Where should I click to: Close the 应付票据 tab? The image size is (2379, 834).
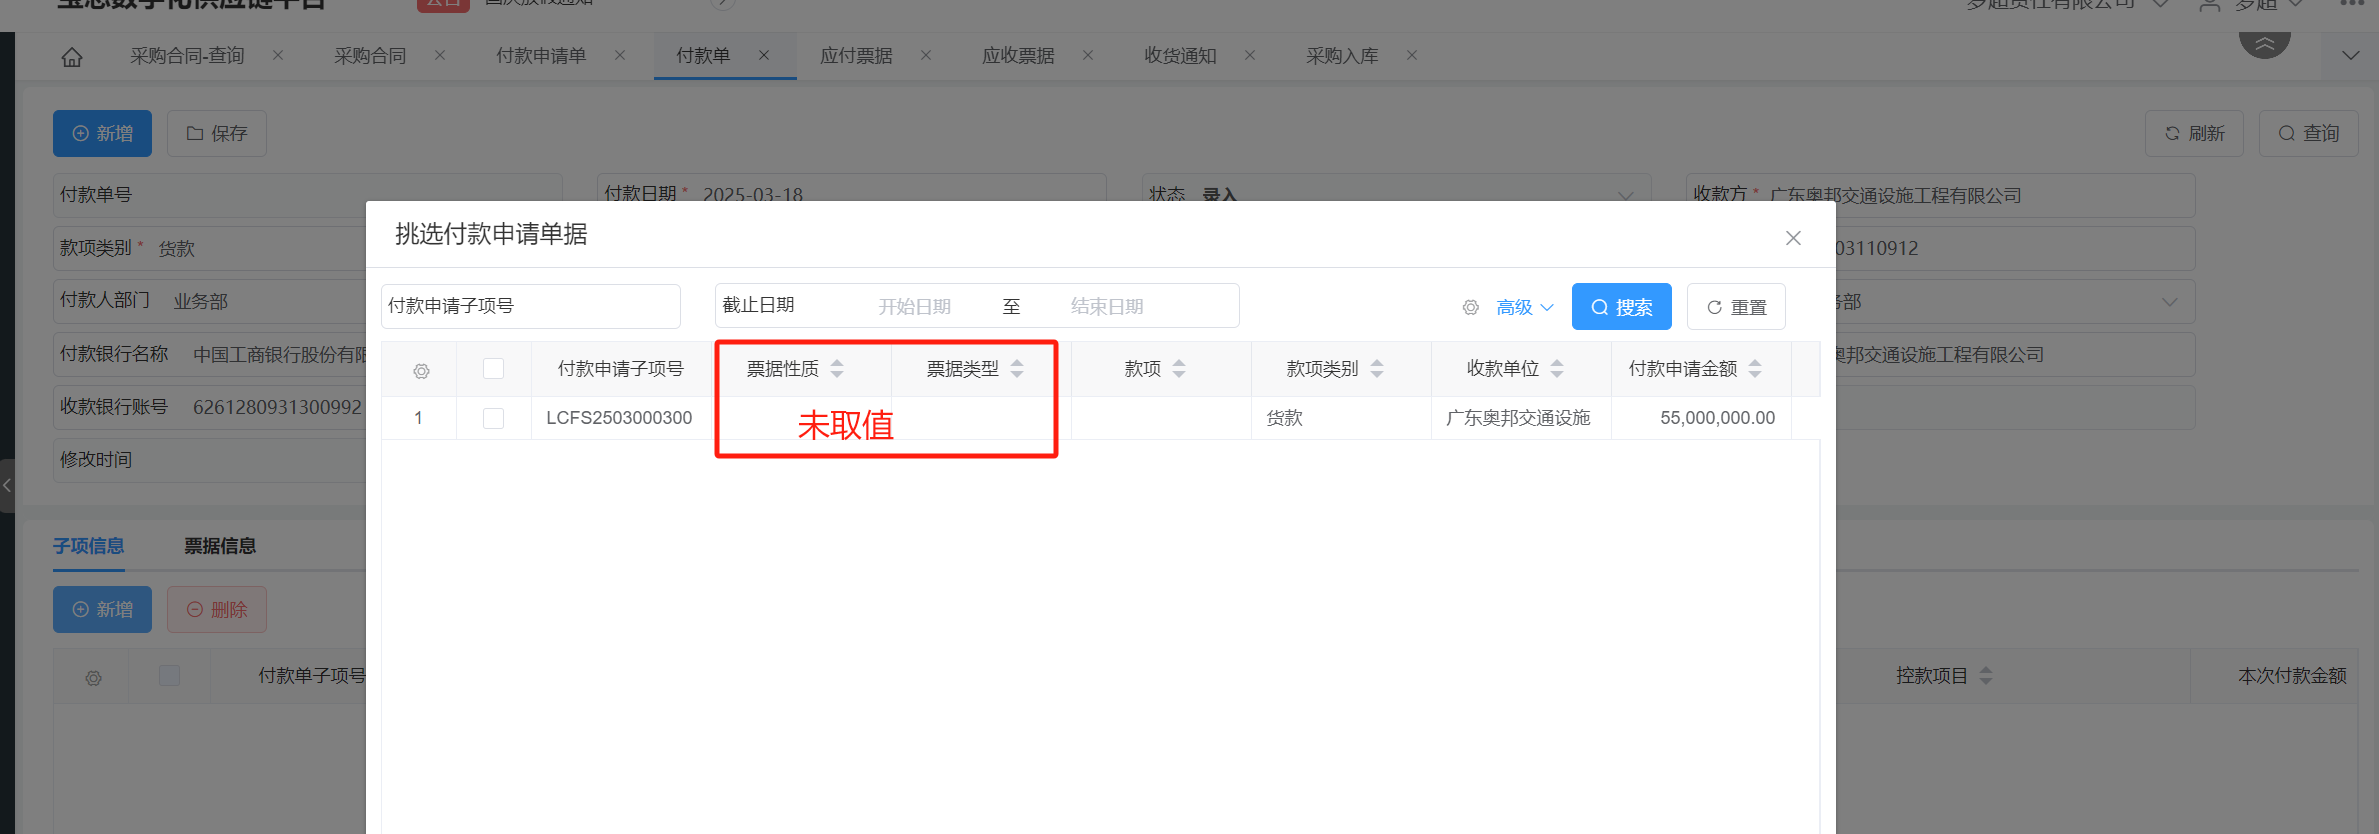[x=926, y=56]
